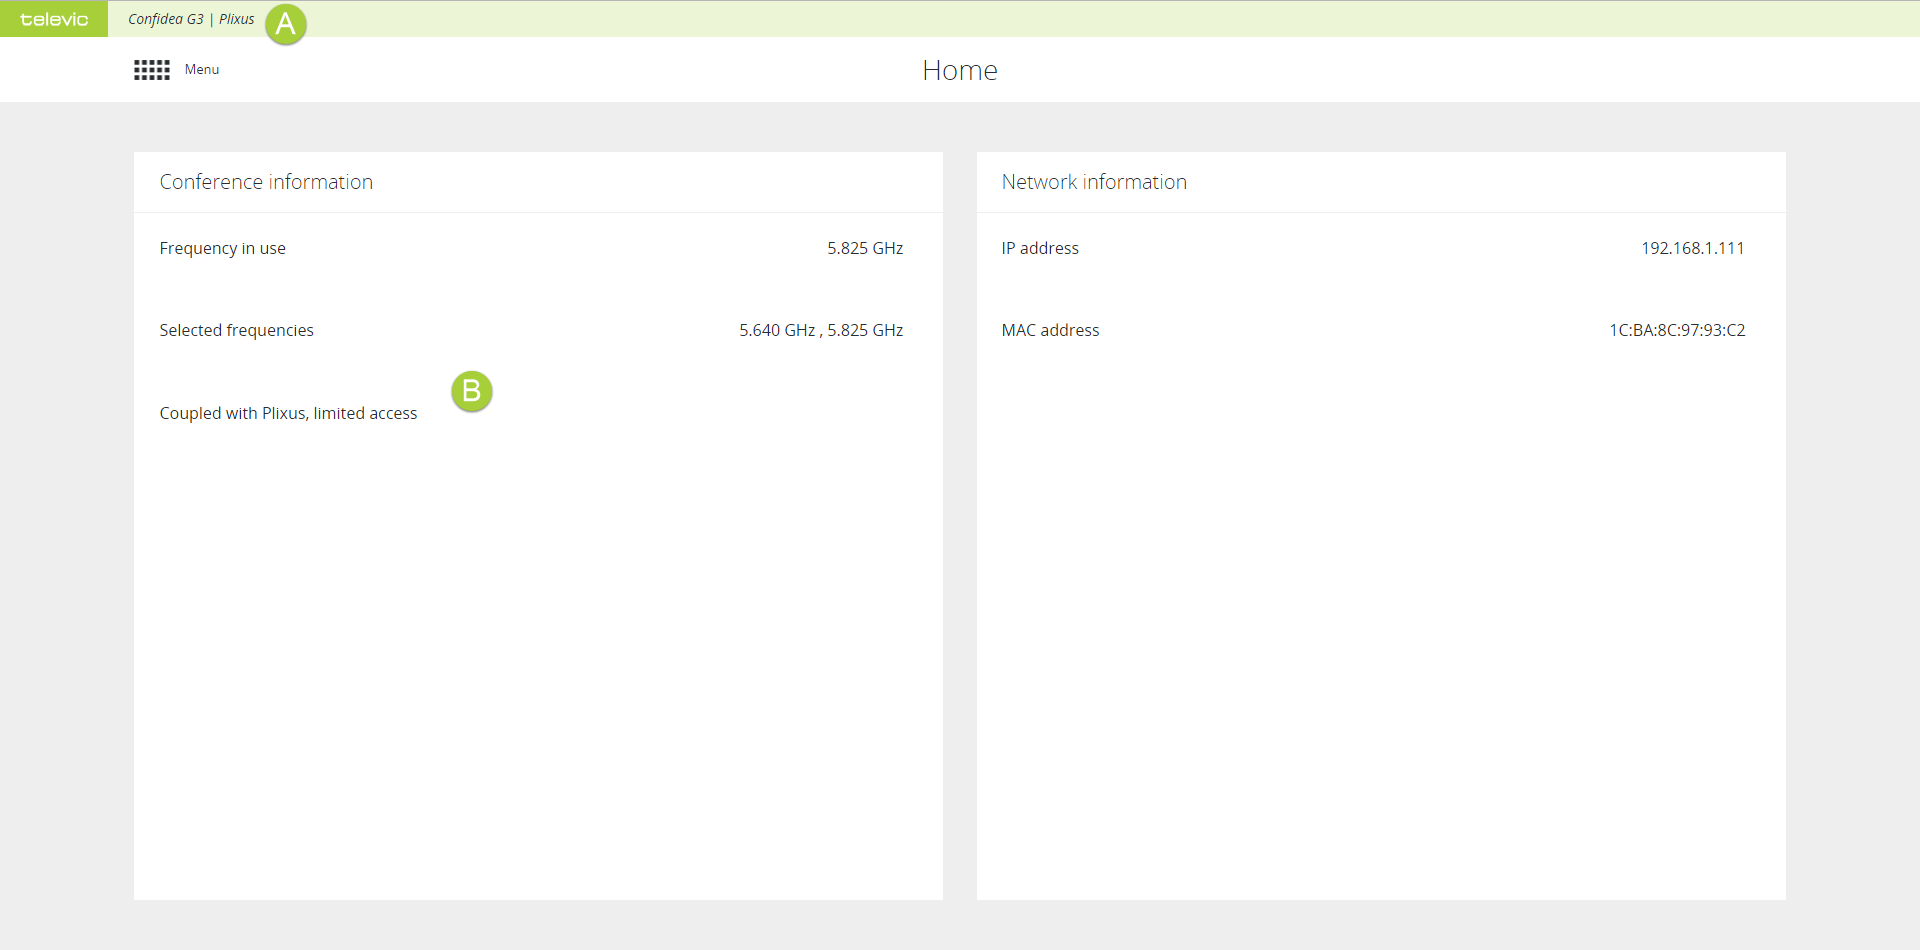Click the Conference information heading

(x=266, y=182)
